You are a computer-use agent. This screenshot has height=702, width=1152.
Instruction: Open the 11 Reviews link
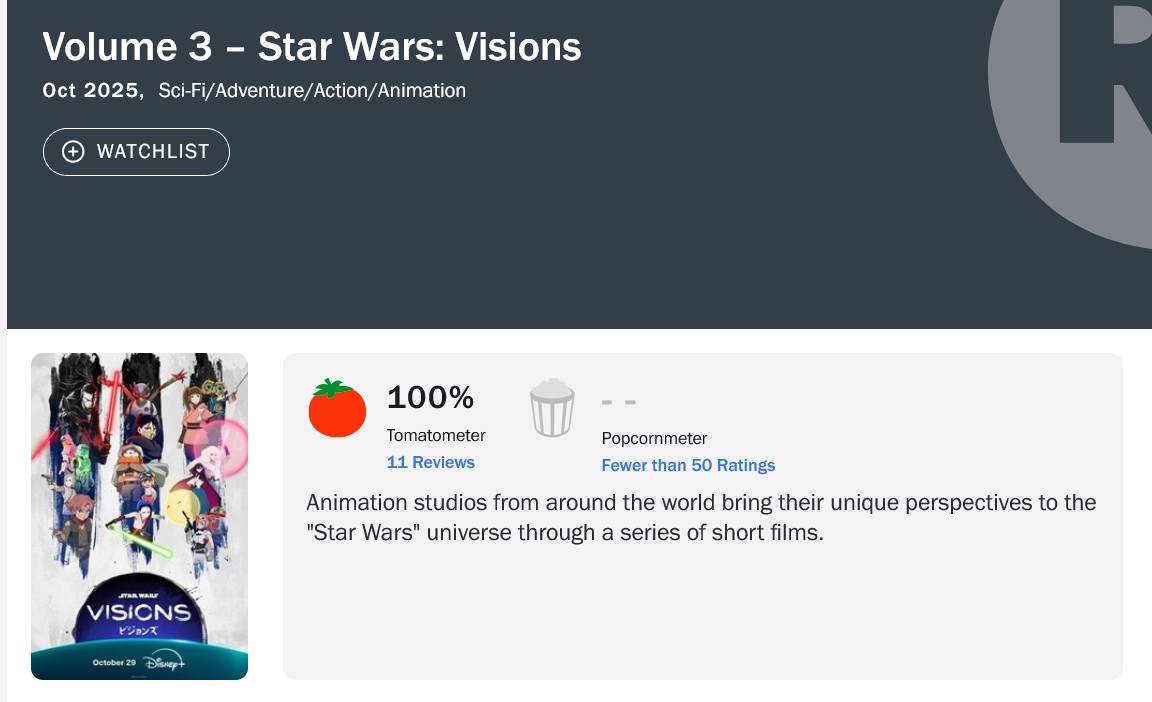[430, 462]
